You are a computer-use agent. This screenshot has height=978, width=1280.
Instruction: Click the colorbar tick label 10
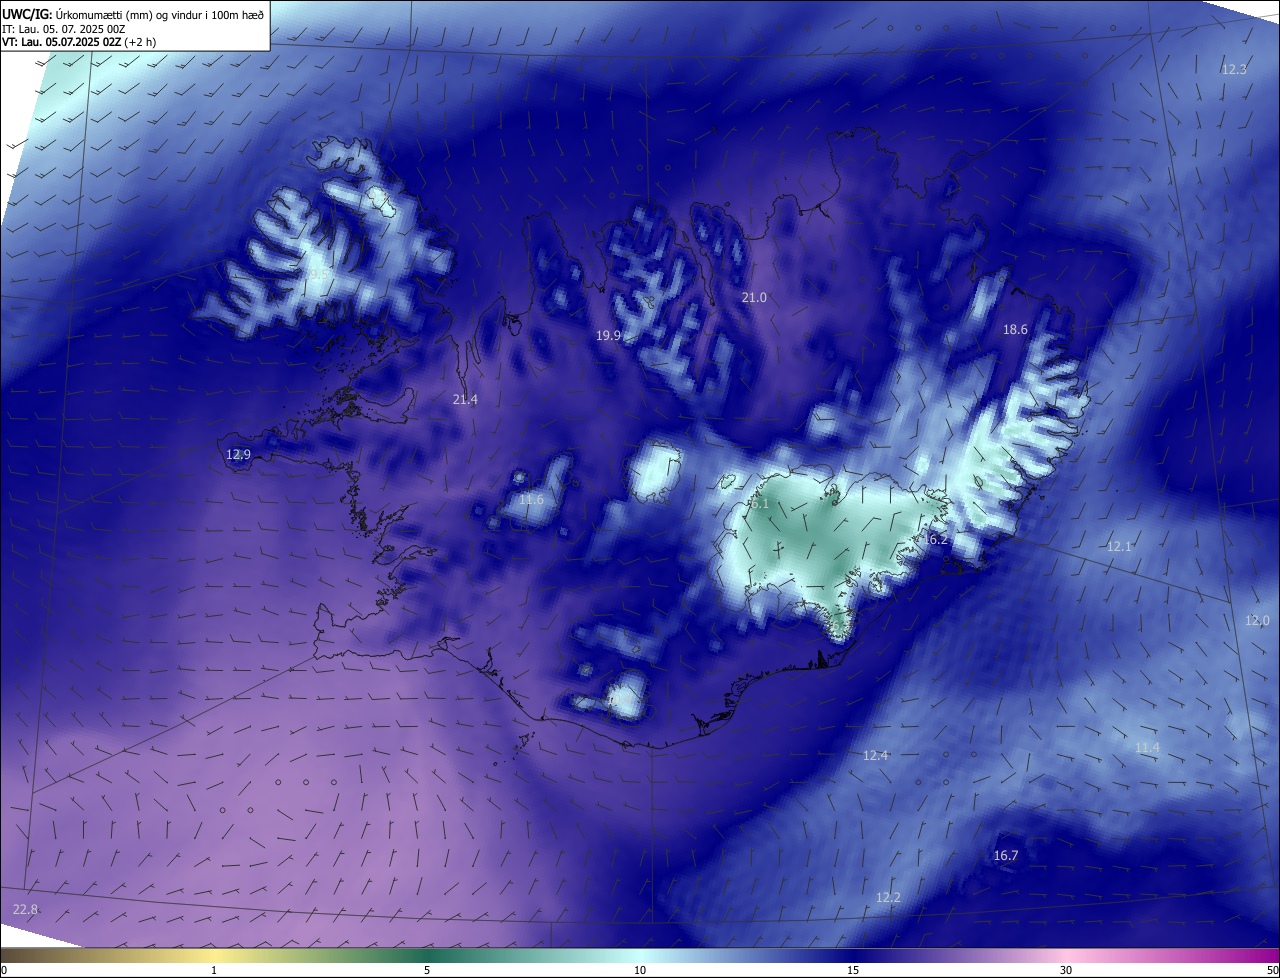640,971
